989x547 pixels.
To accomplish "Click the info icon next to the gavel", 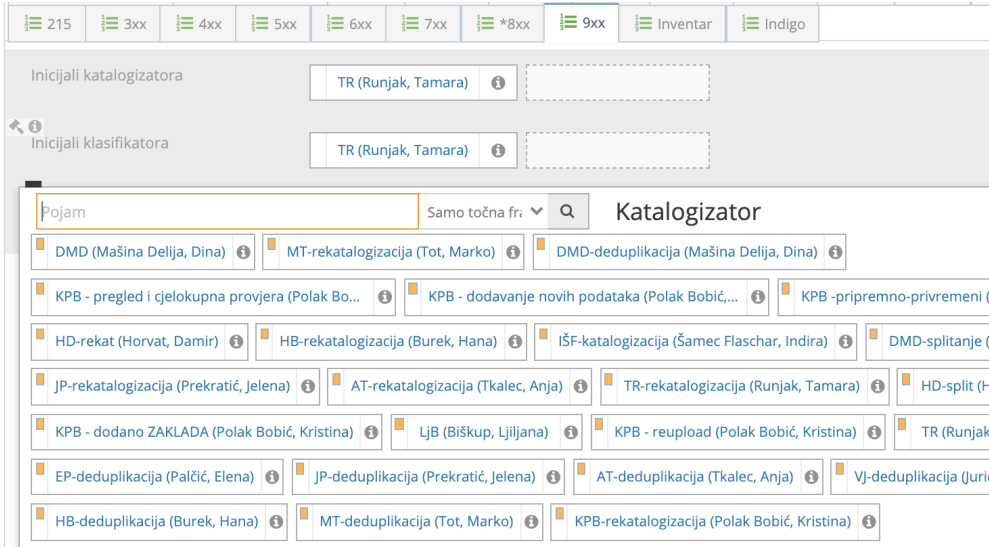I will [35, 126].
